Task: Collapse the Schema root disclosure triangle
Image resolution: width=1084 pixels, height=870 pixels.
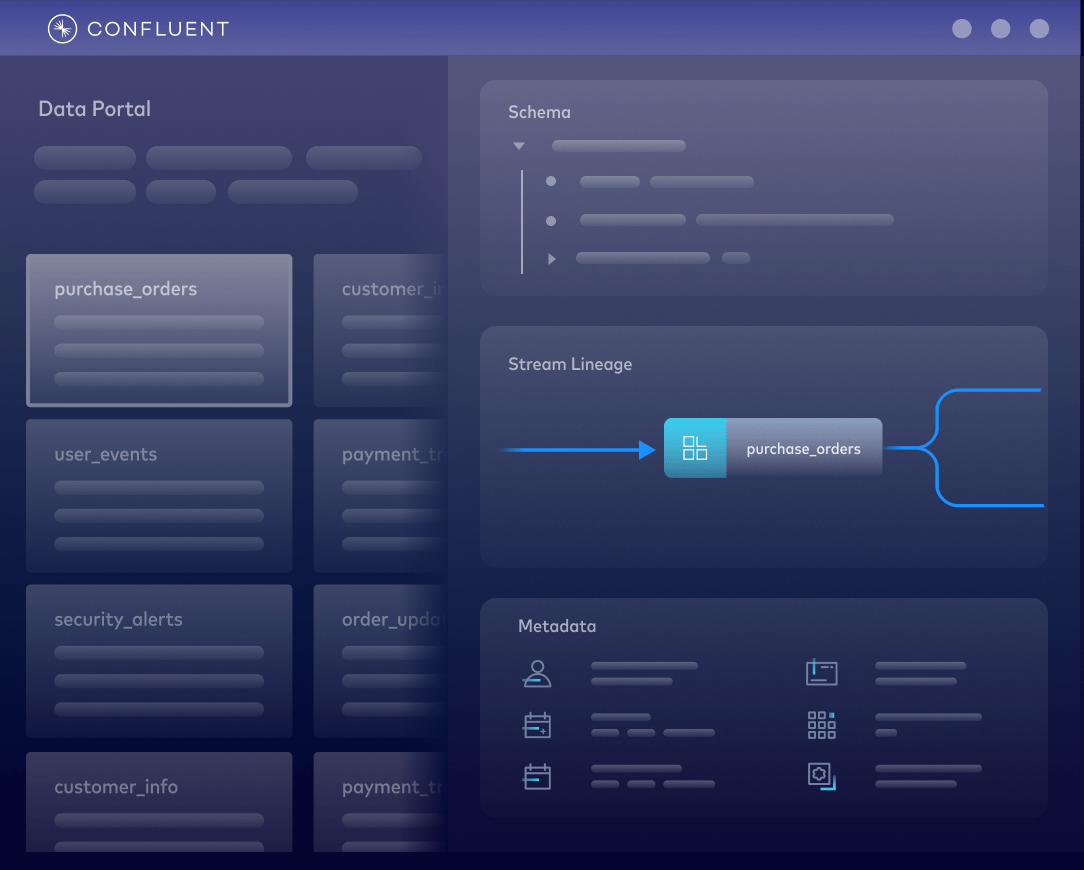Action: (518, 145)
